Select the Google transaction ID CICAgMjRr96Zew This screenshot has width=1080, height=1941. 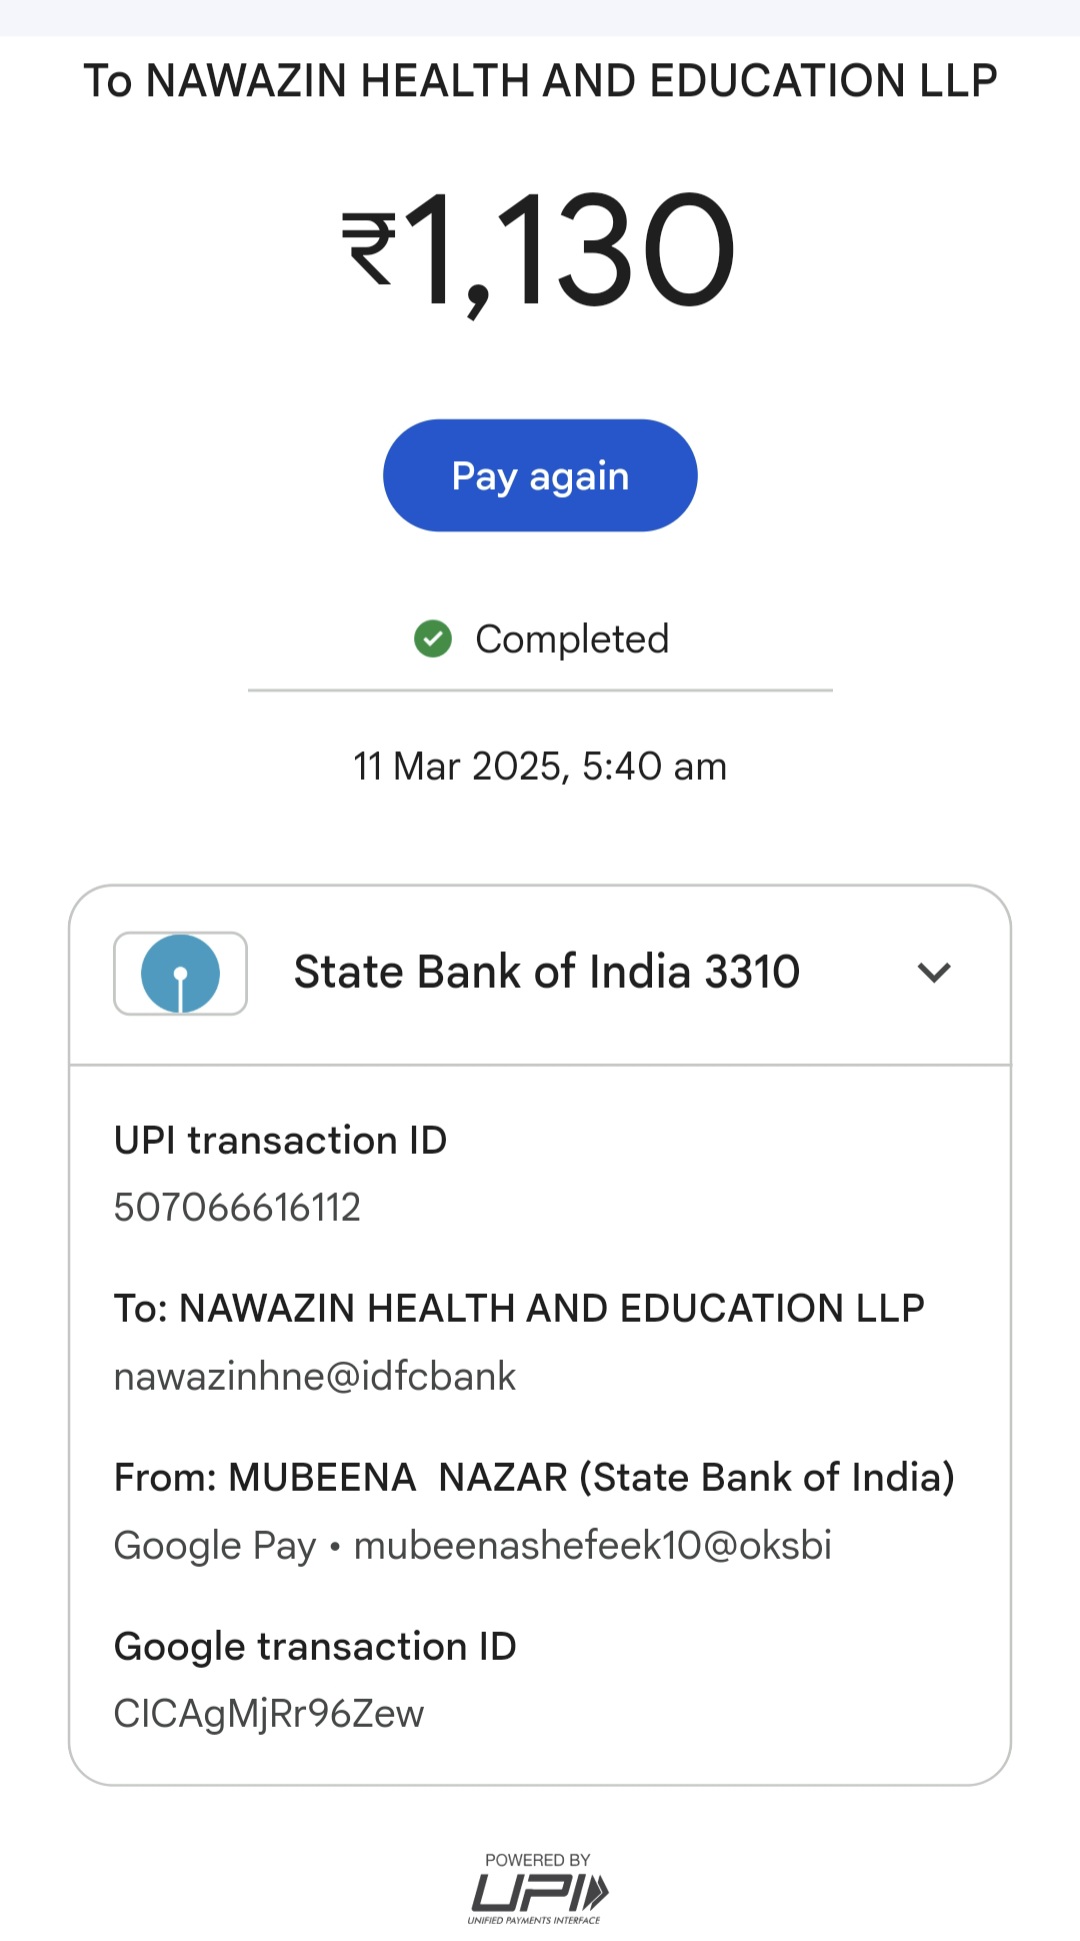point(269,1714)
